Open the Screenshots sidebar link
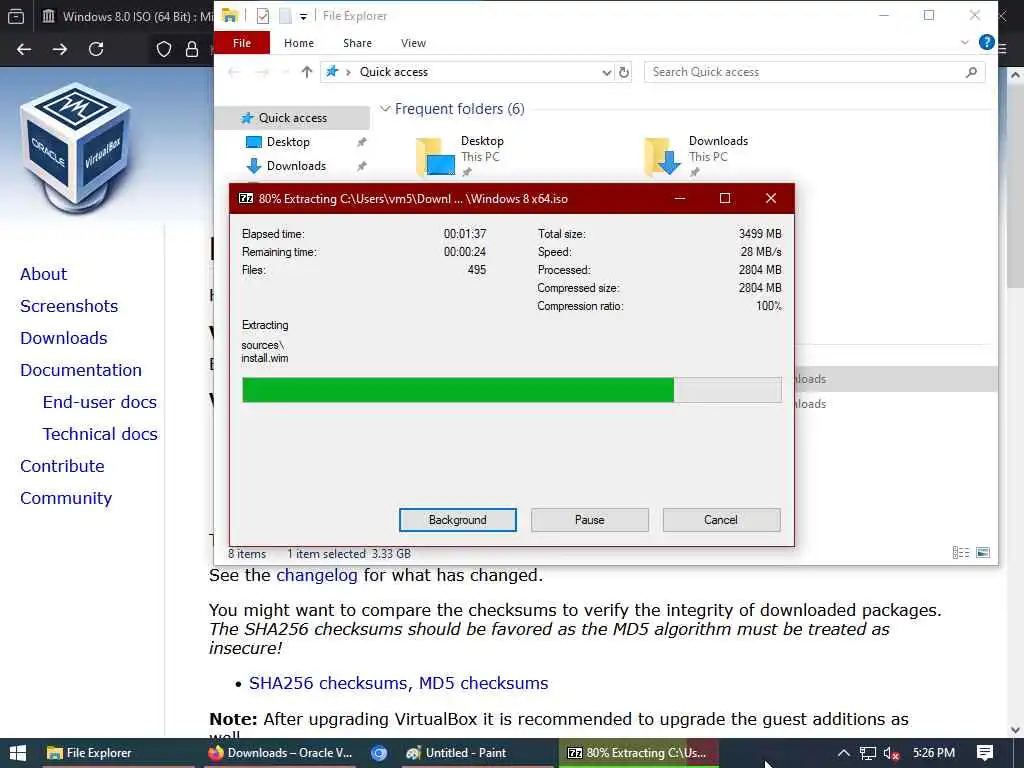1024x768 pixels. coord(69,306)
